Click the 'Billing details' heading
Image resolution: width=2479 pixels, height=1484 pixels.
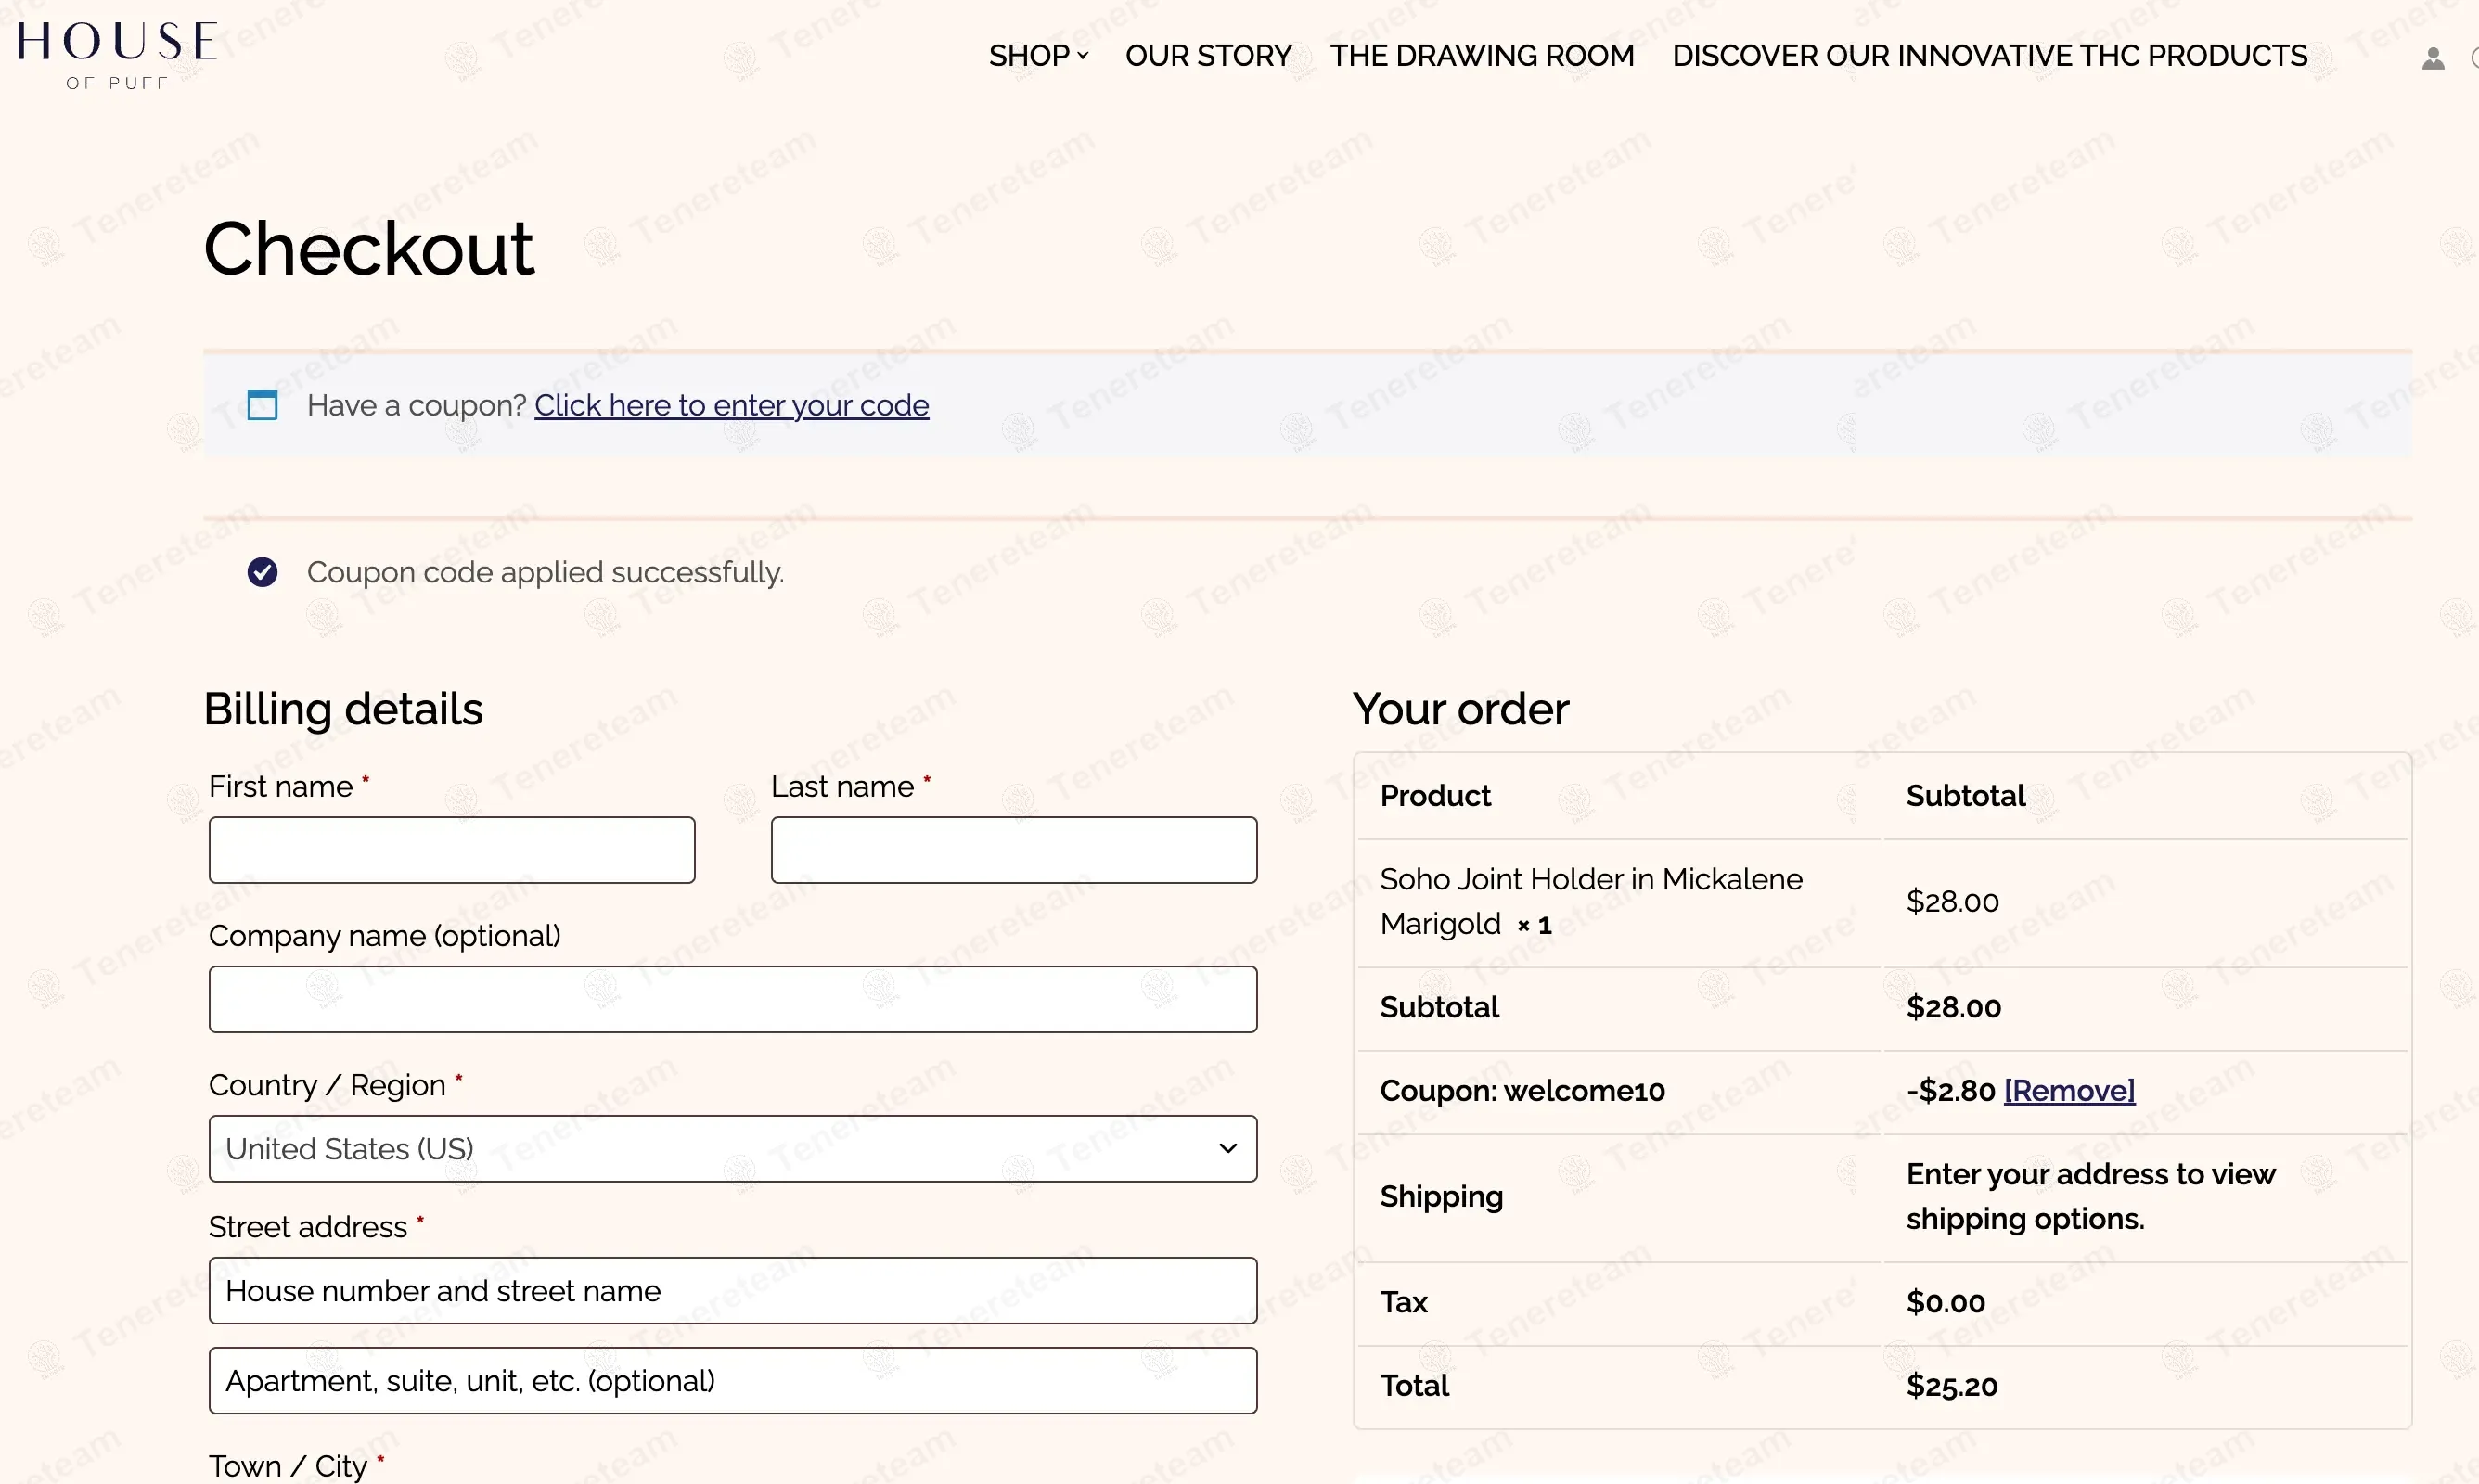click(x=343, y=709)
